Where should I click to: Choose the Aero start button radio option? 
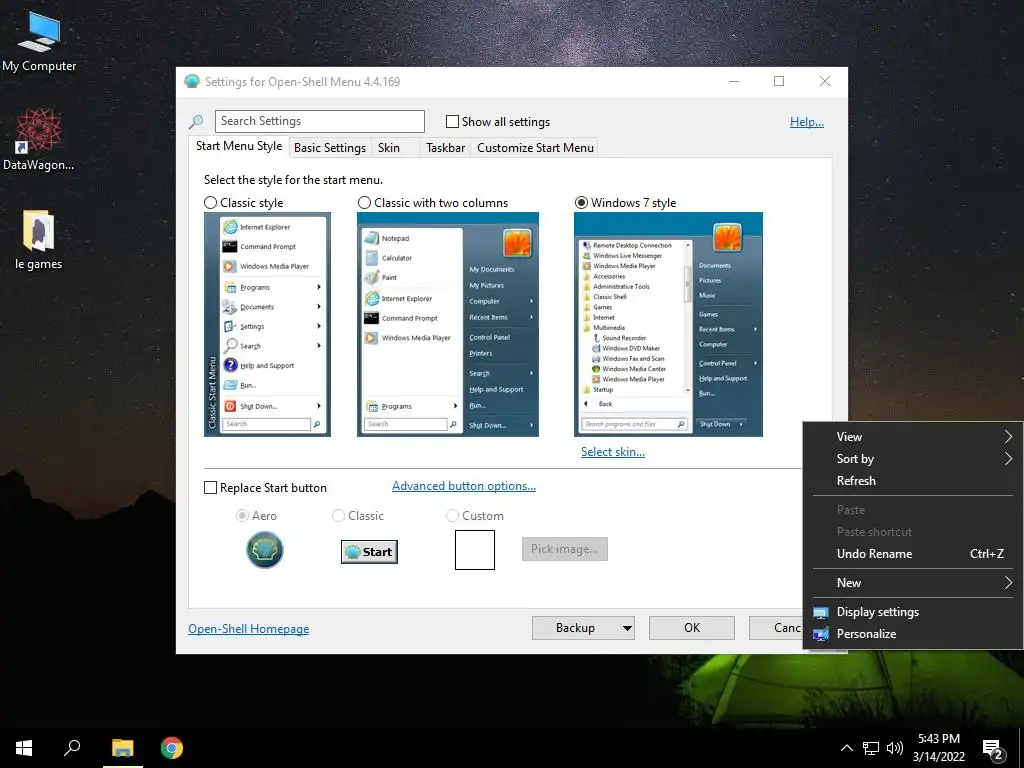click(242, 516)
